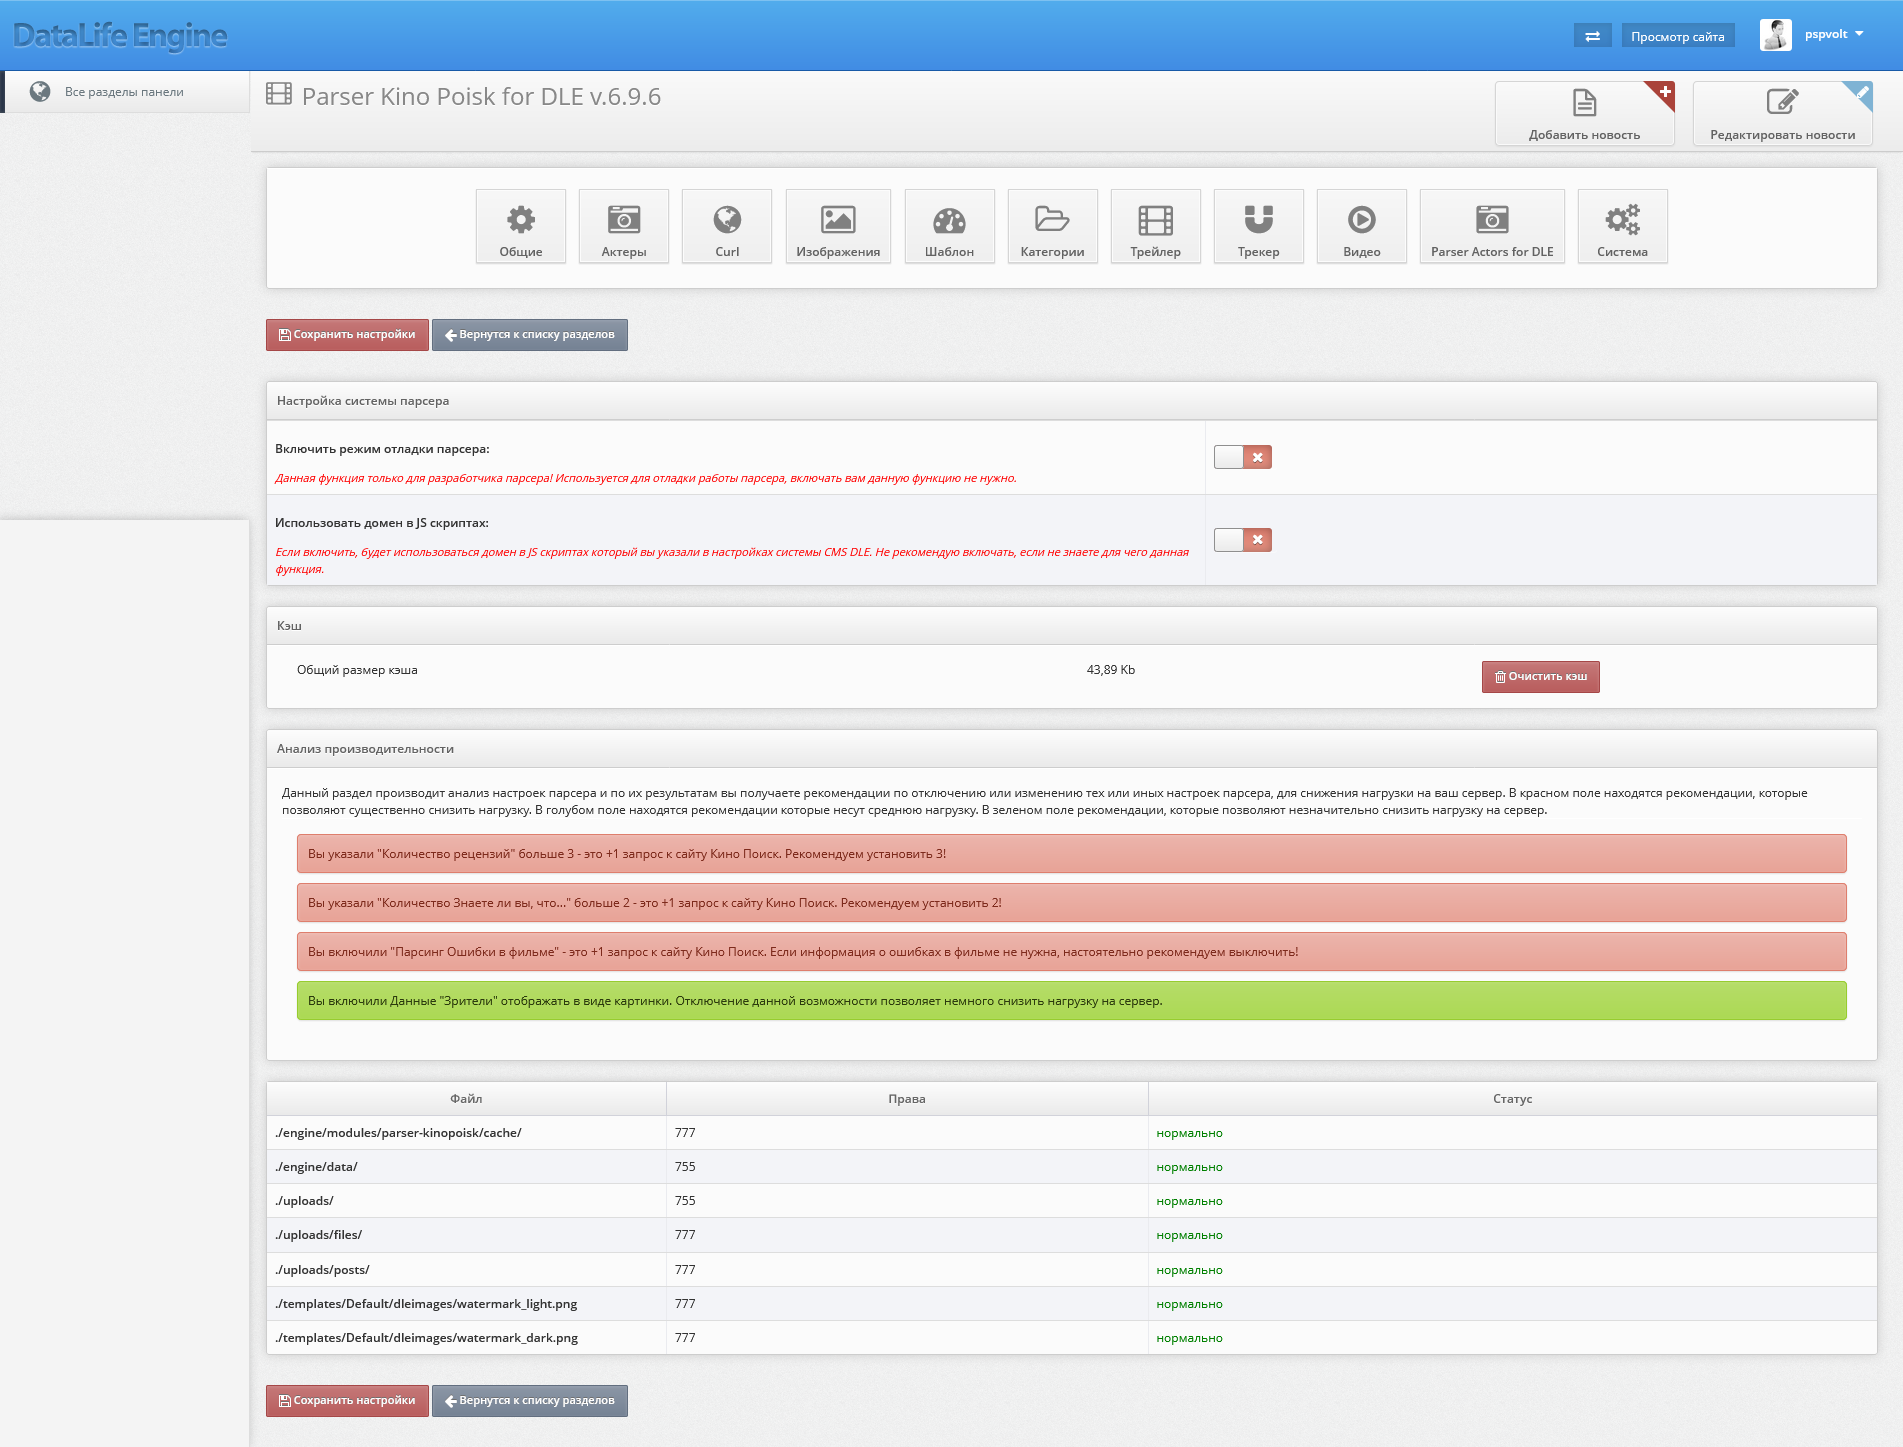1903x1447 pixels.
Task: Click bottom Вернутся к списку разделов button
Action: tap(530, 1401)
